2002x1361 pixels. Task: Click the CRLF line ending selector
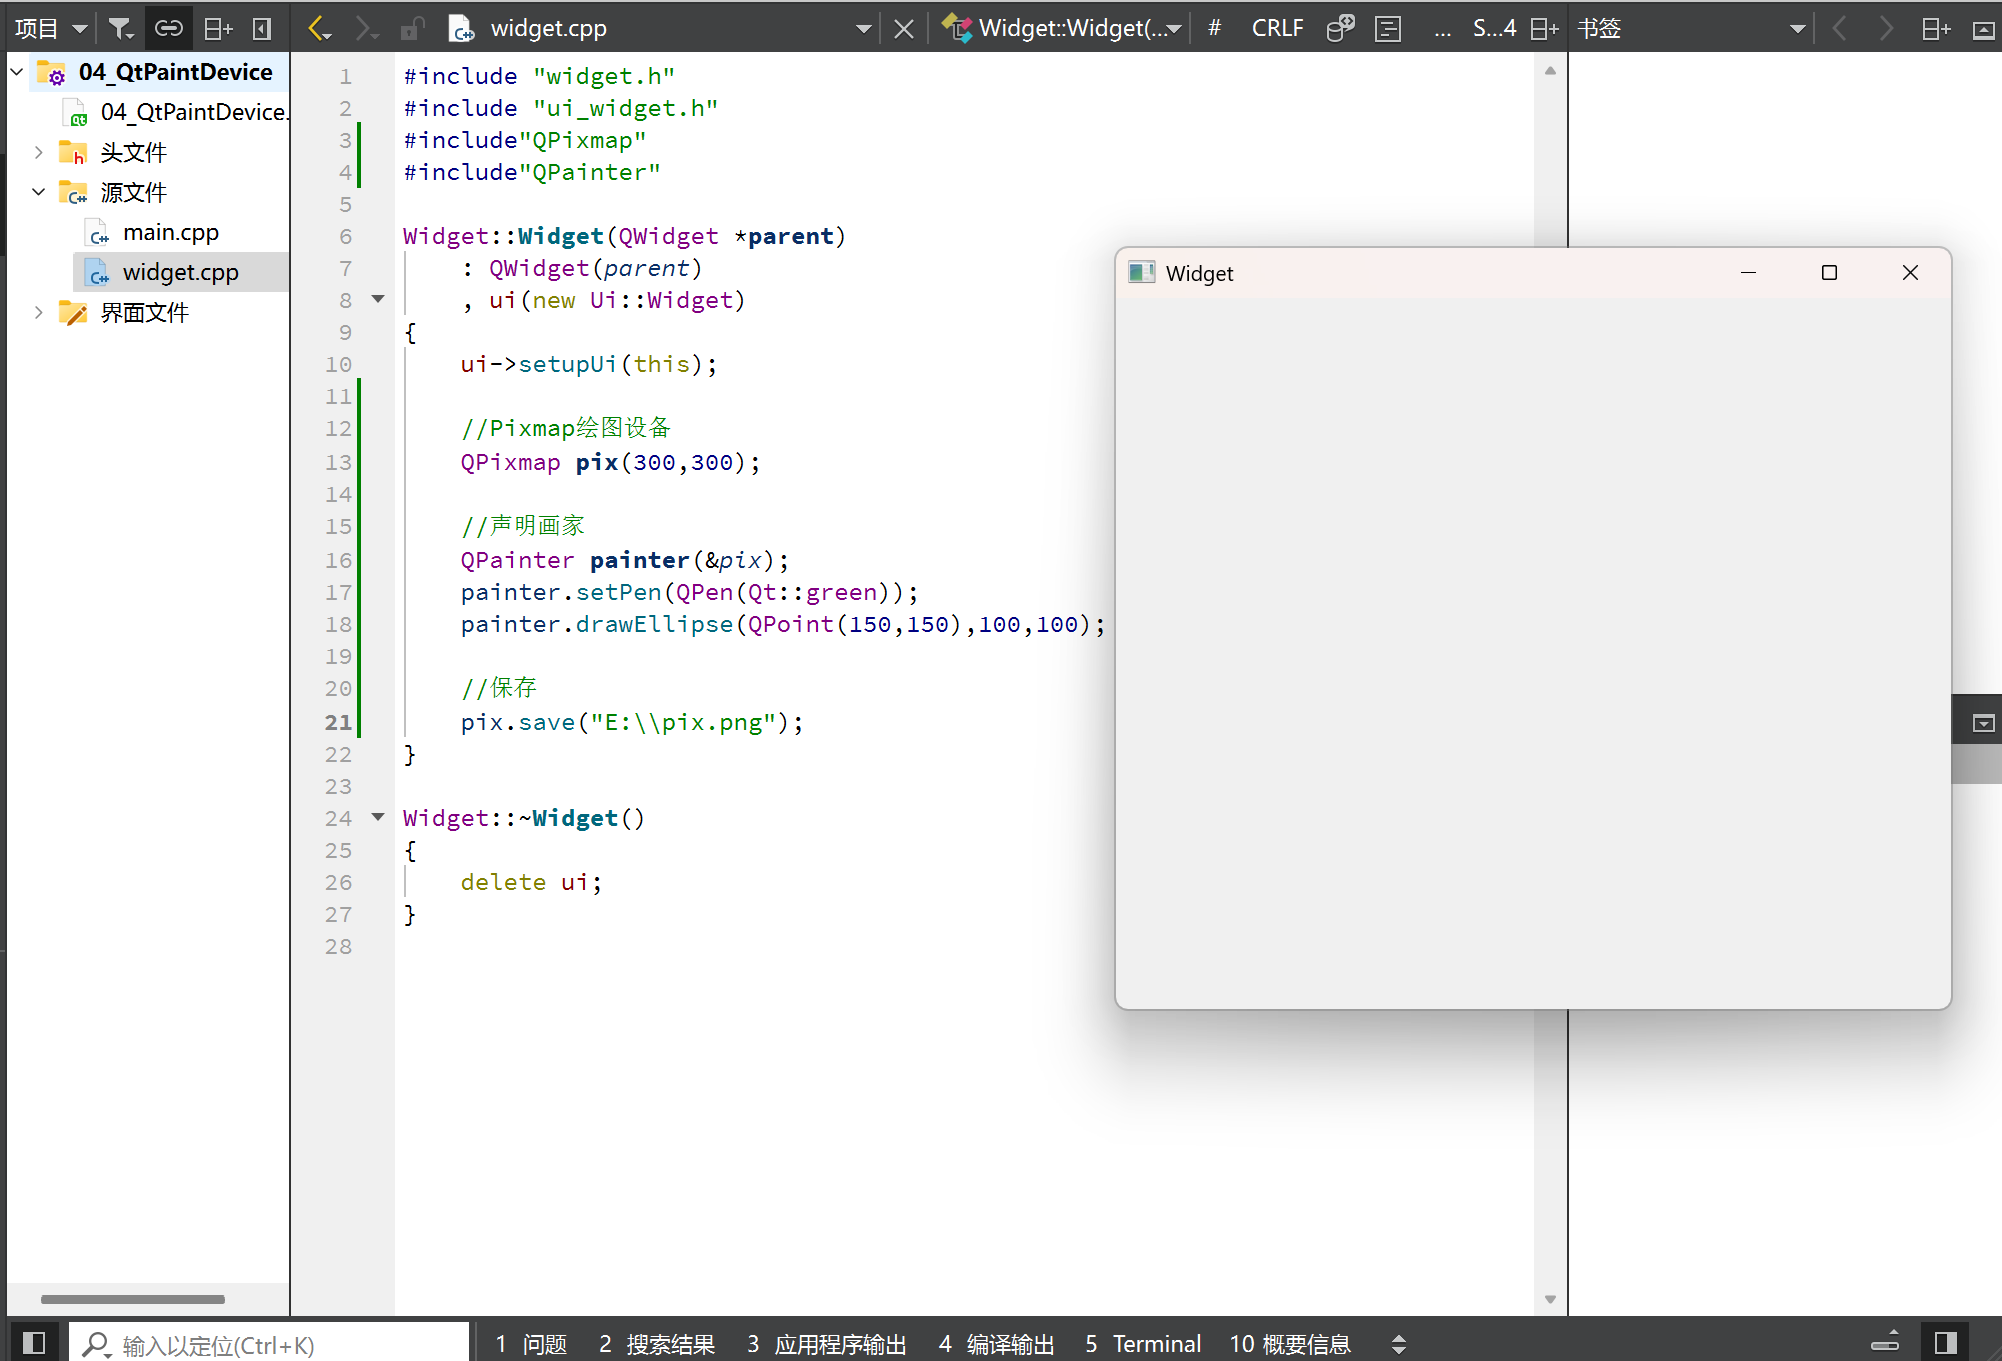tap(1276, 28)
